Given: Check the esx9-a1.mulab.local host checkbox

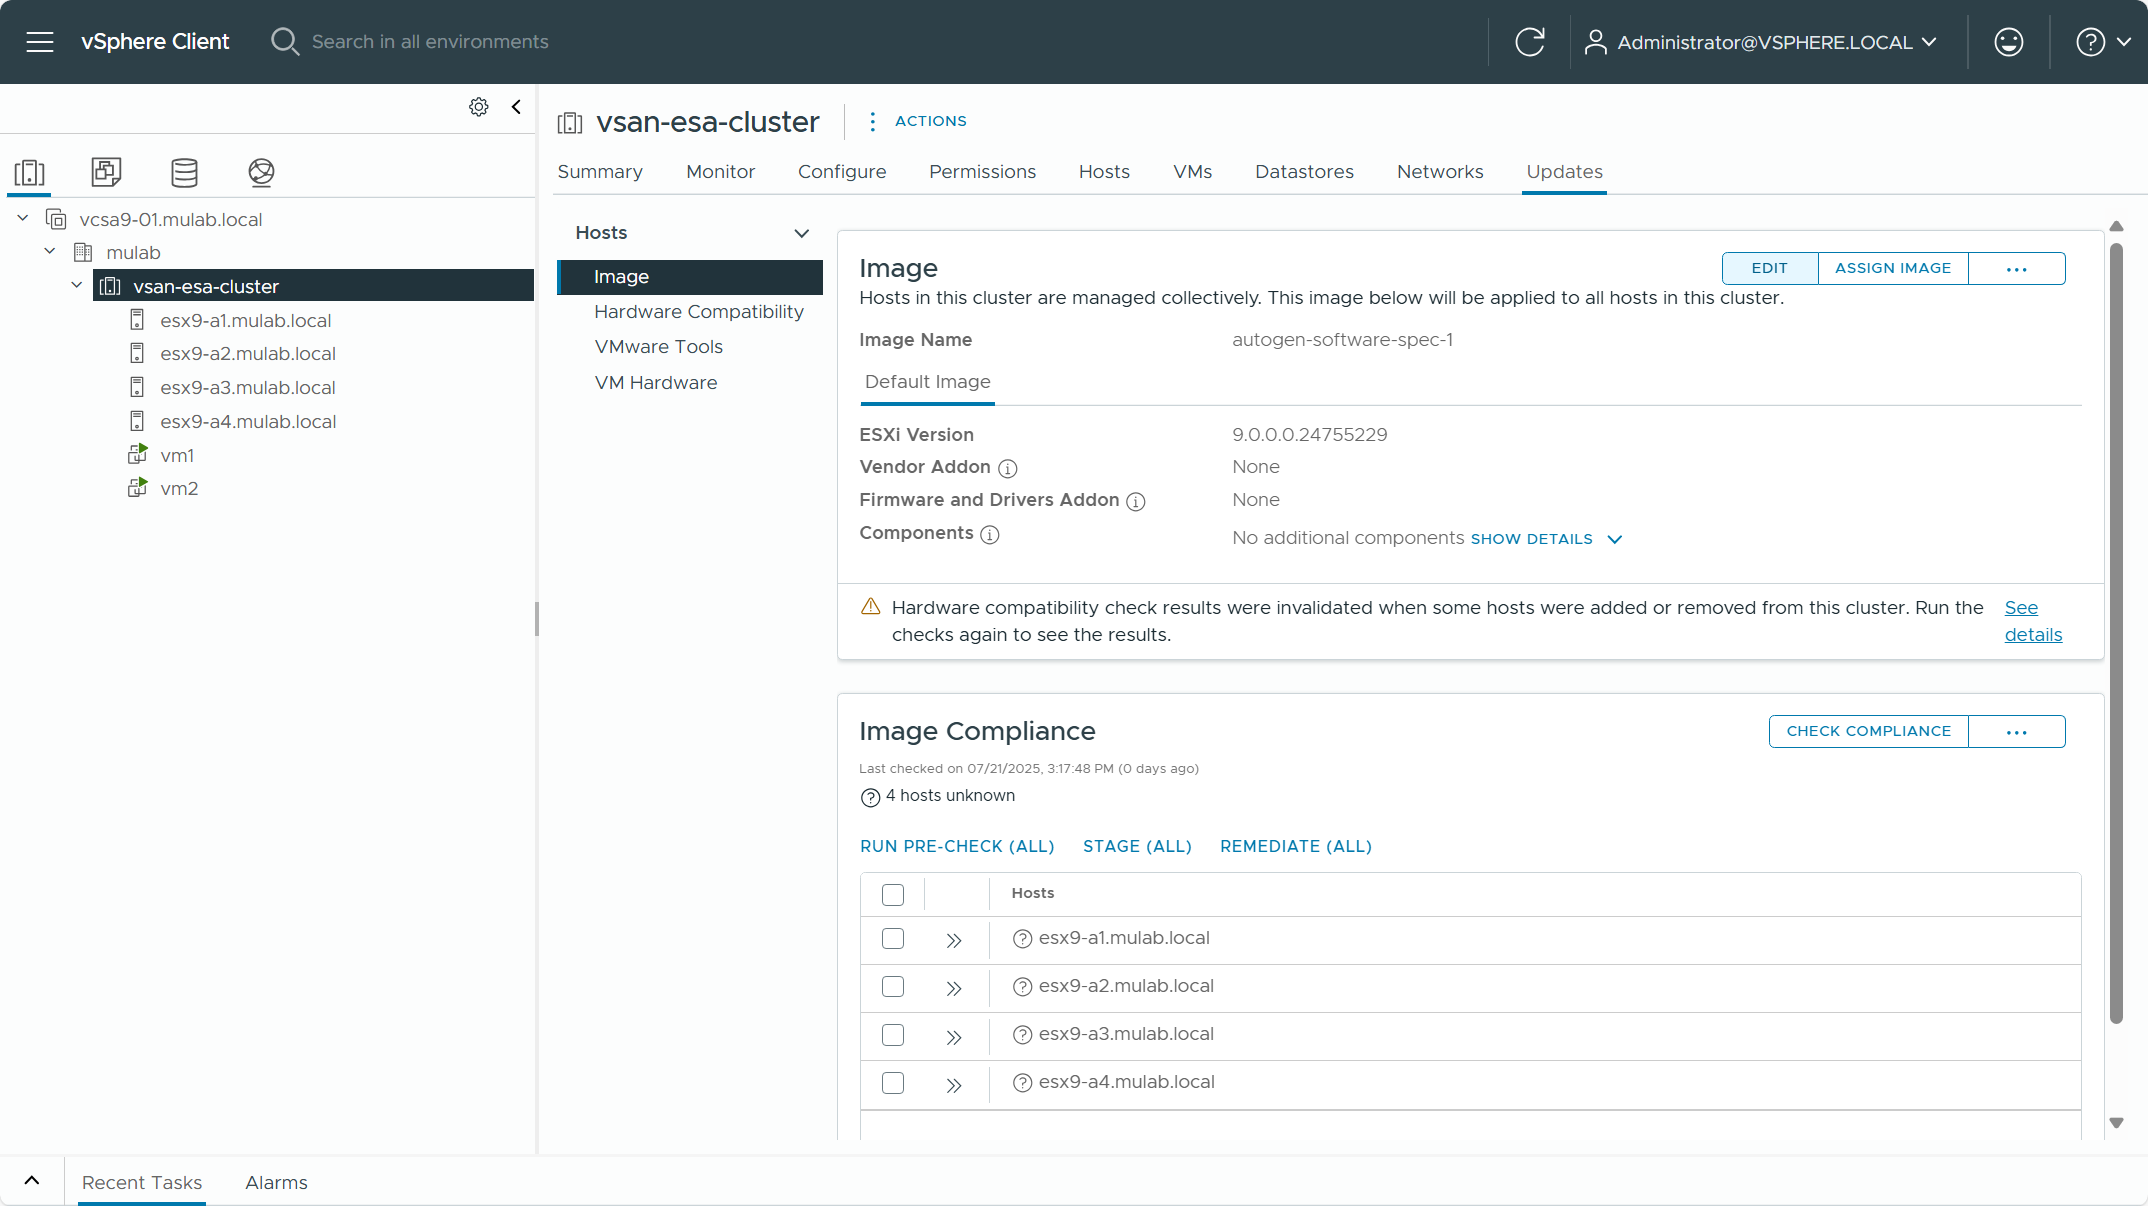Looking at the screenshot, I should click(x=893, y=939).
